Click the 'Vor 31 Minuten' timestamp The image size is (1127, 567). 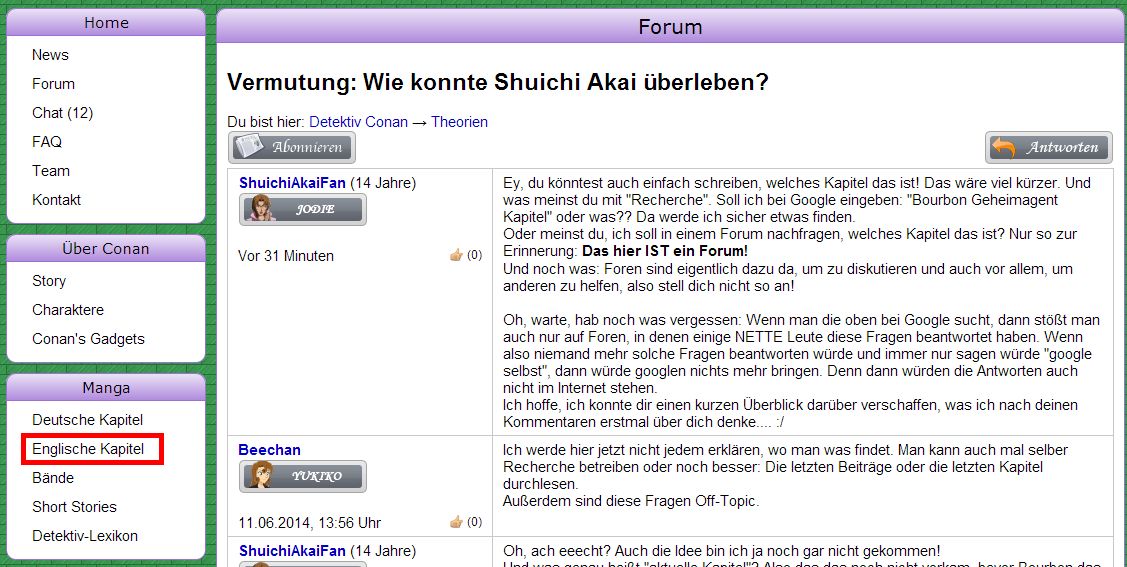[286, 256]
